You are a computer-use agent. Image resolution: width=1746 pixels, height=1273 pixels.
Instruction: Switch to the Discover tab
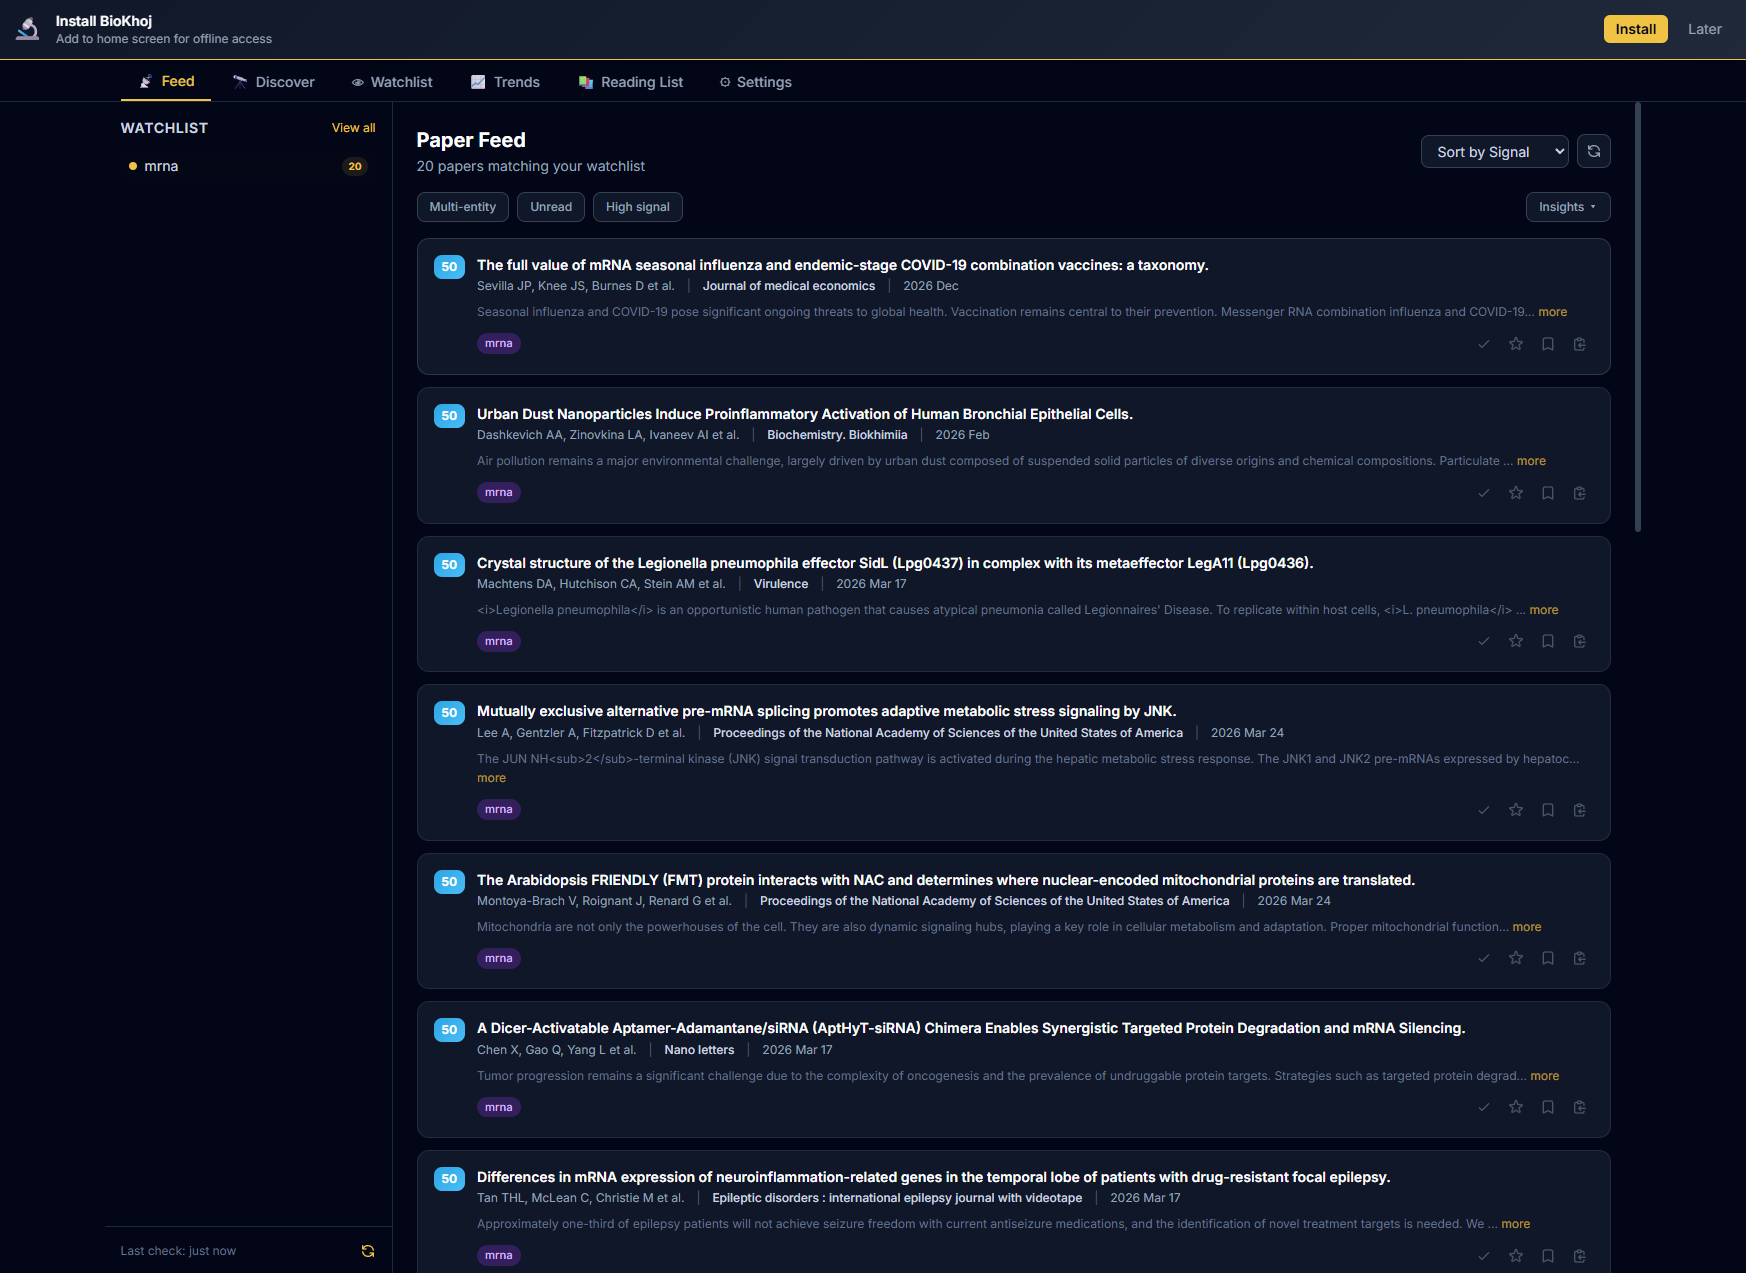274,82
